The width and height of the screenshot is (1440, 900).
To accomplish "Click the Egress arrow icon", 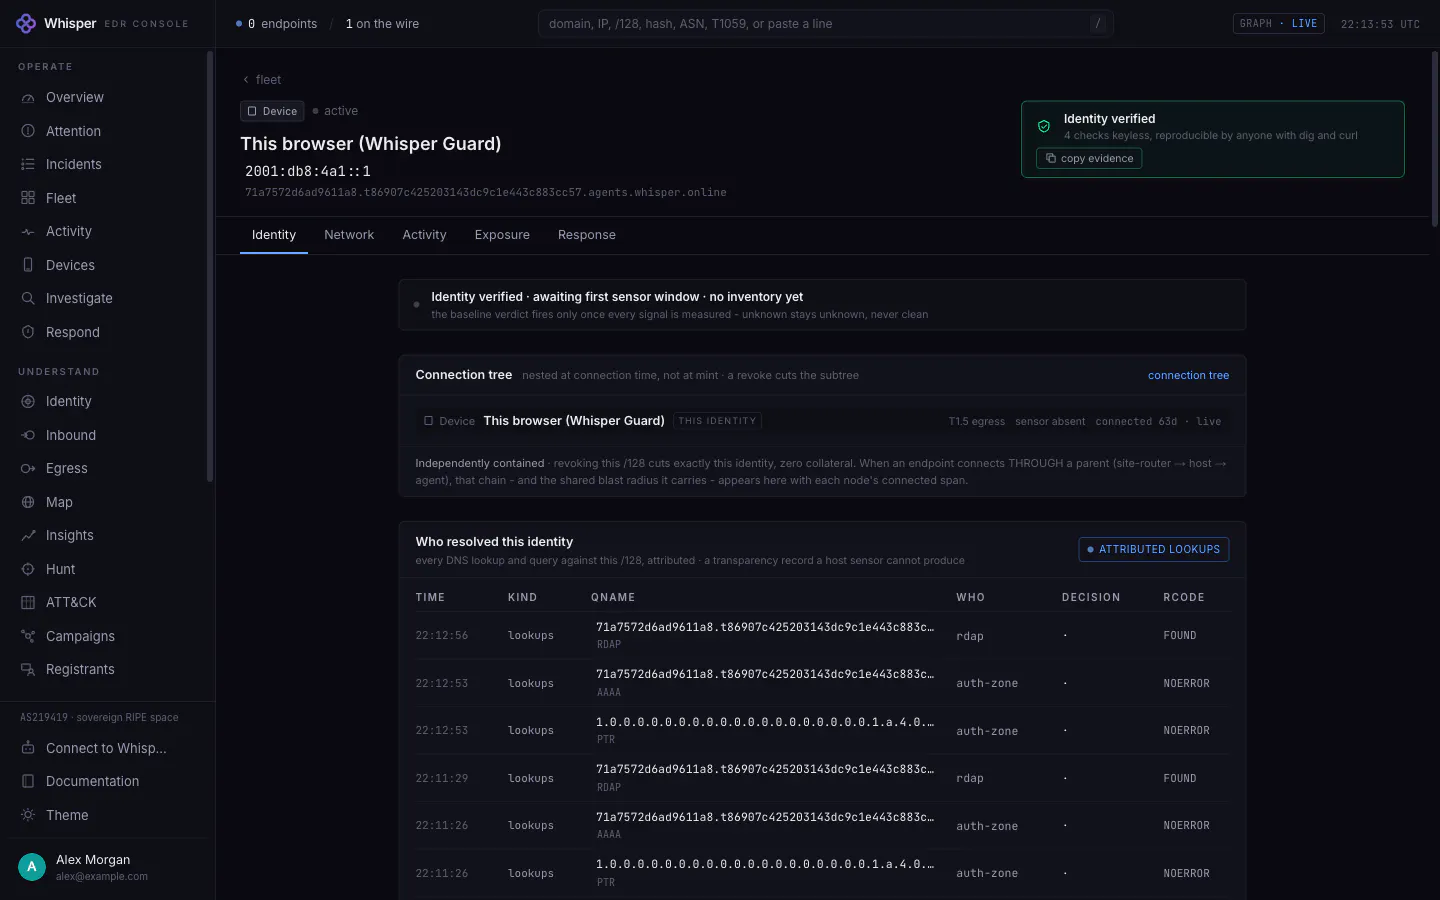I will pyautogui.click(x=28, y=468).
